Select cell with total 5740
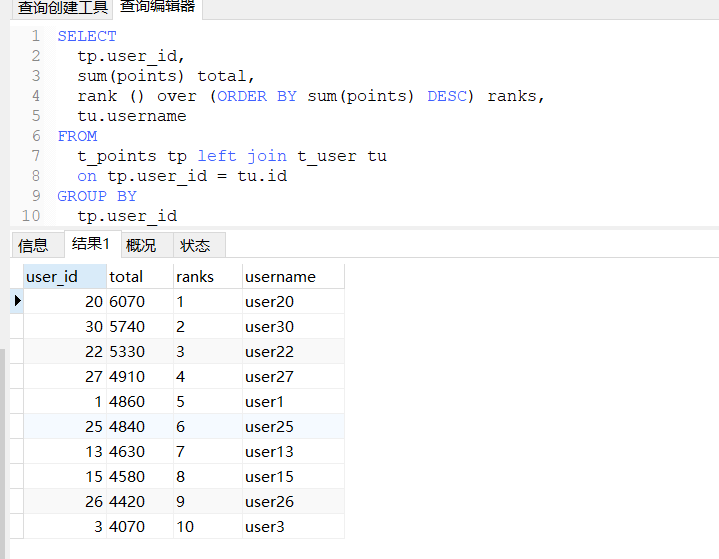719x559 pixels. [140, 327]
